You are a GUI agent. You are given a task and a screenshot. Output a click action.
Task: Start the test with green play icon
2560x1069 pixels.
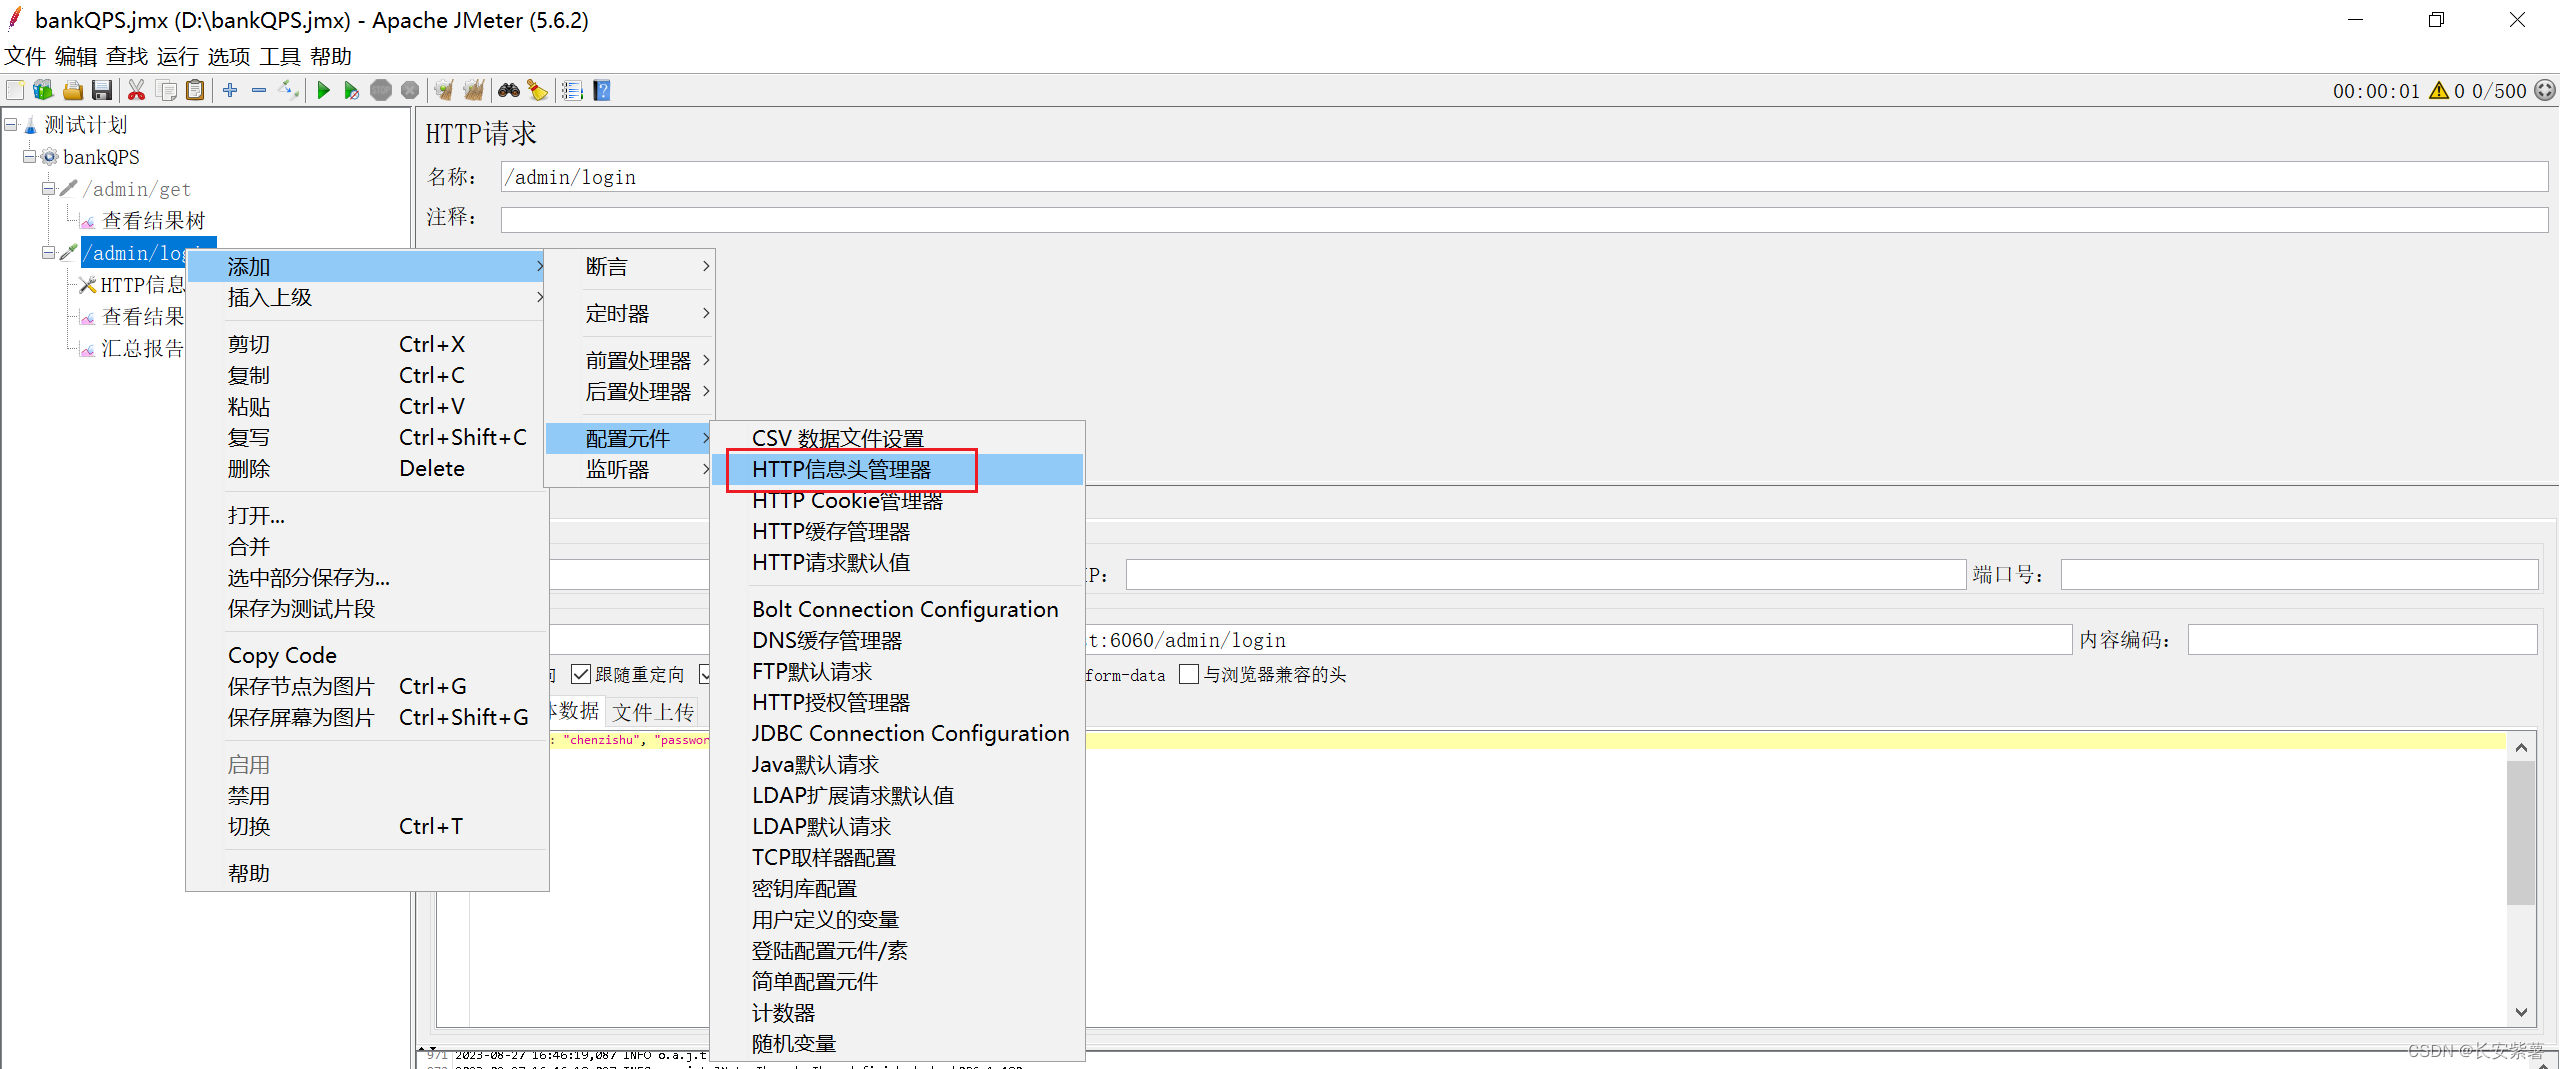[323, 91]
